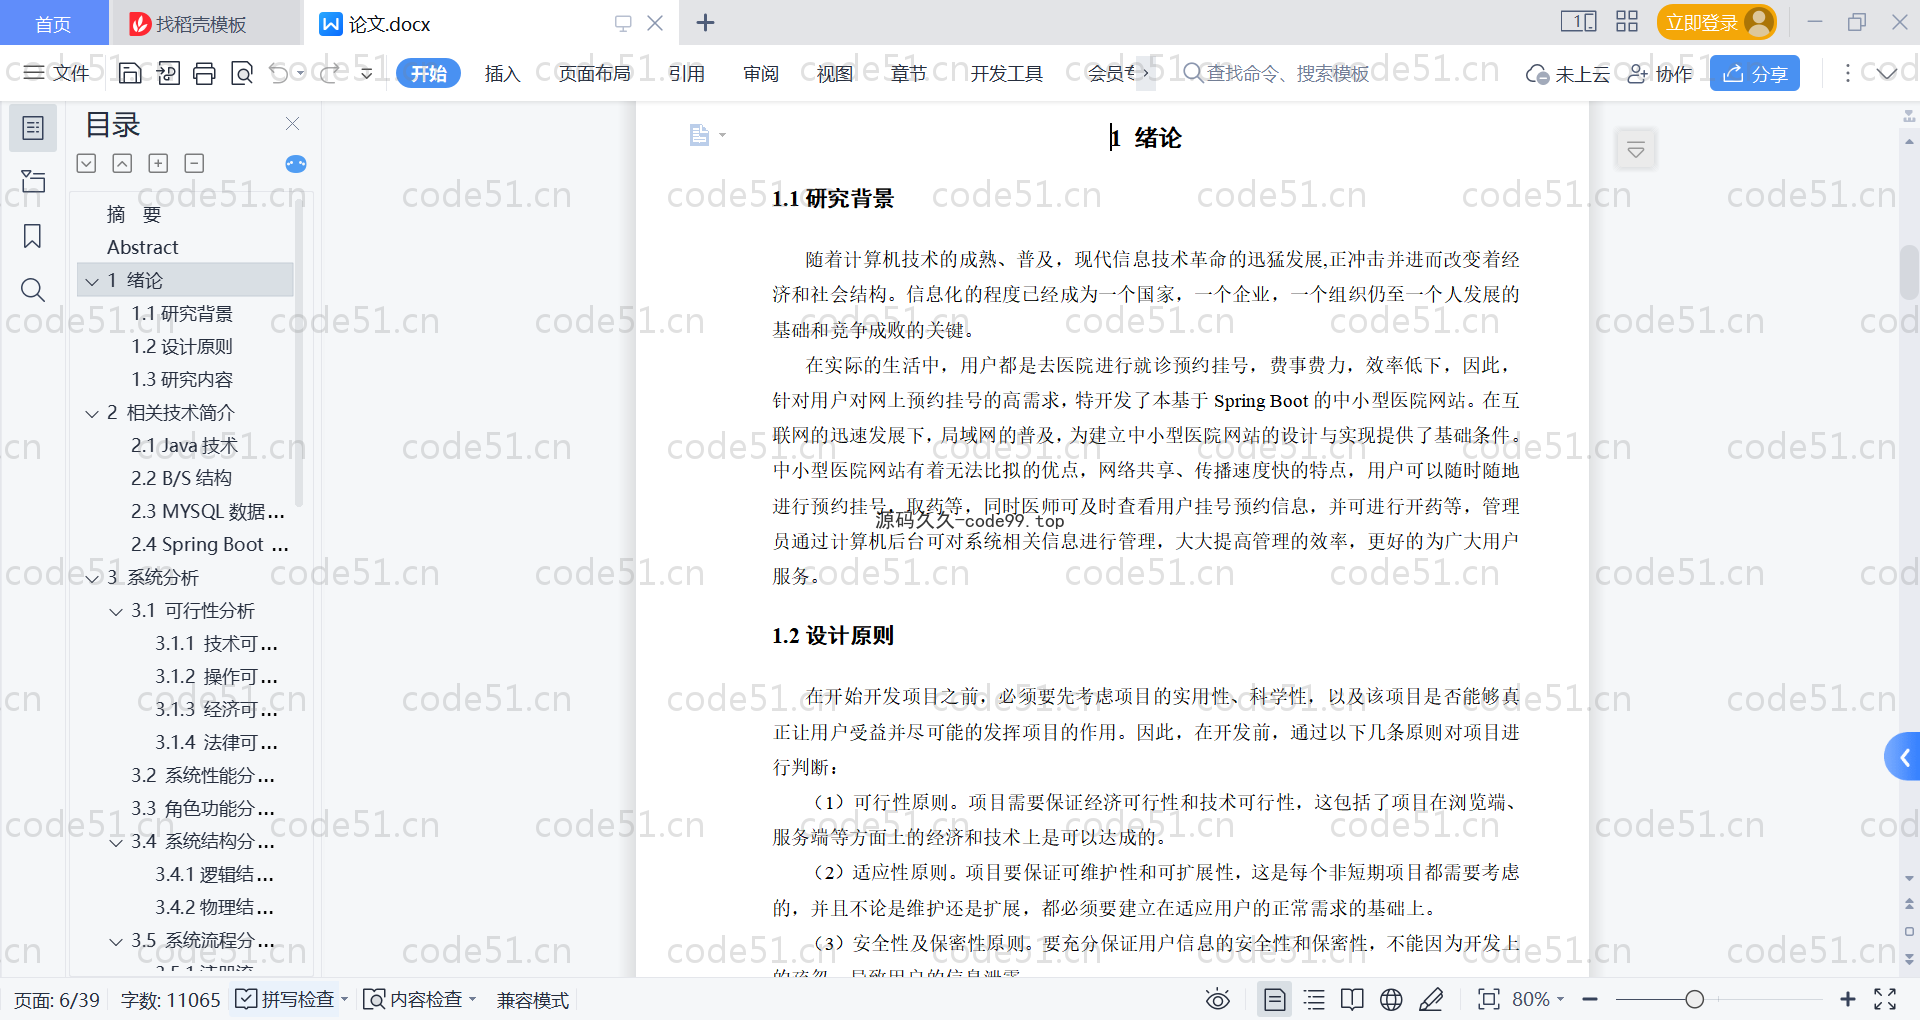
Task: Click the writing mode pen icon
Action: (x=1431, y=999)
